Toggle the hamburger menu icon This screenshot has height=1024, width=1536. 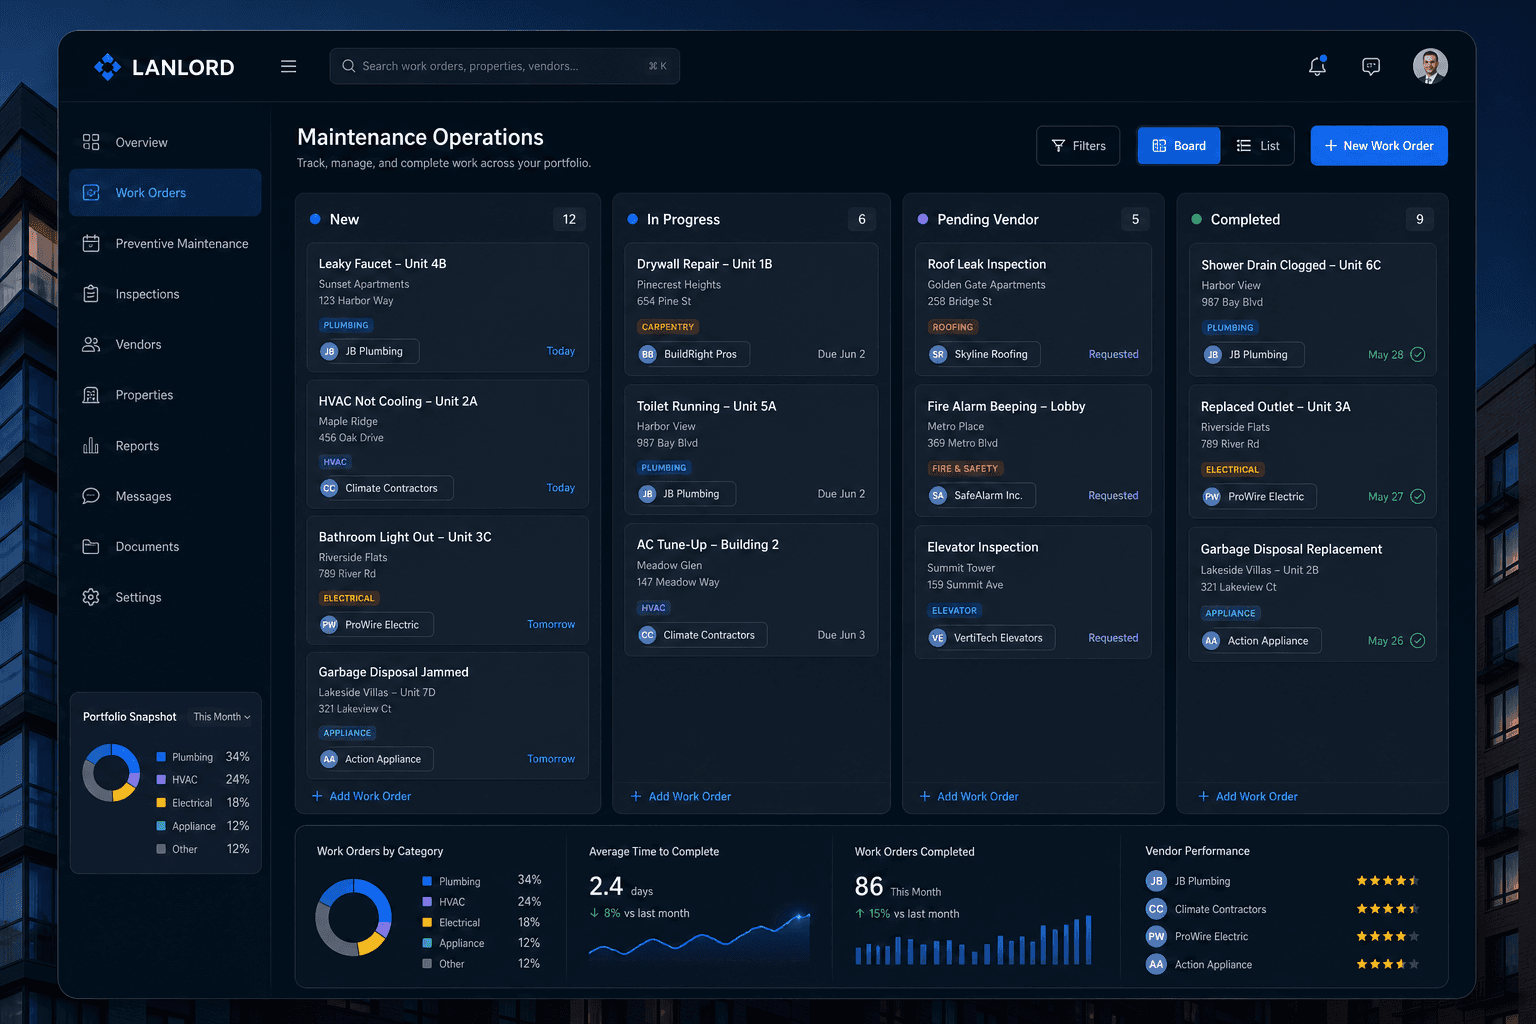288,66
